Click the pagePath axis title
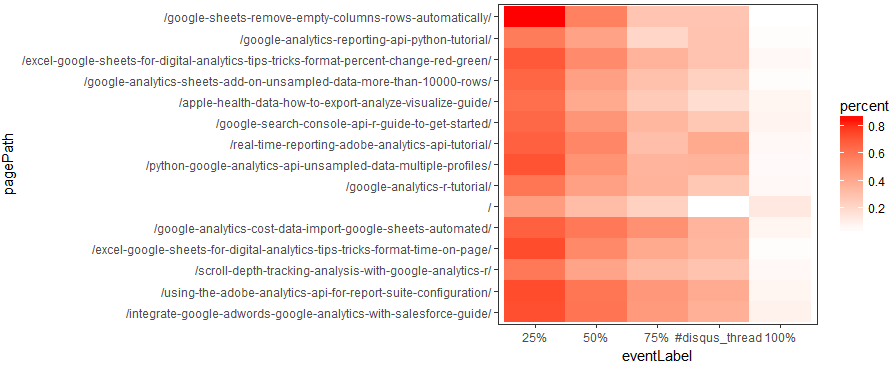Screen dimensions: 890x365 coord(10,165)
